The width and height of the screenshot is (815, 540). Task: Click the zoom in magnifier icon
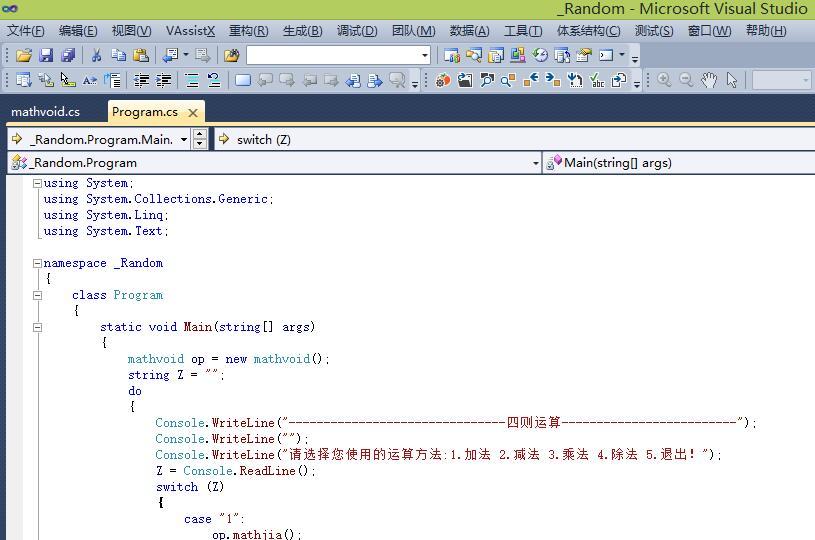click(664, 80)
